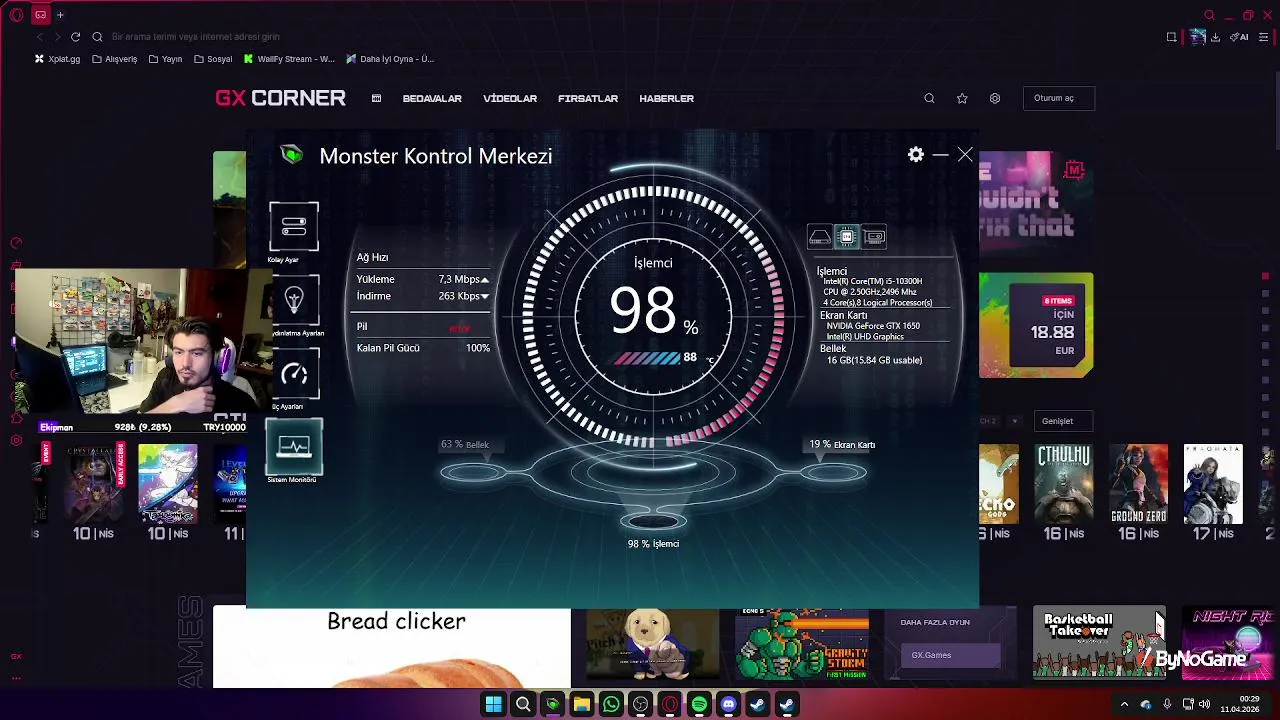1280x720 pixels.
Task: Select the 19 % Ekran Kartı node
Action: (834, 472)
